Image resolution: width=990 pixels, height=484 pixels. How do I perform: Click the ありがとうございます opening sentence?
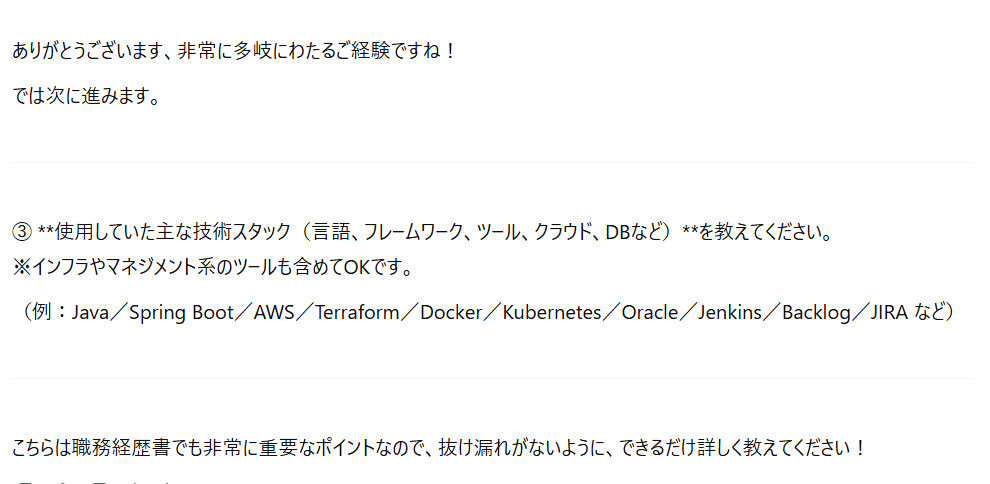(233, 51)
